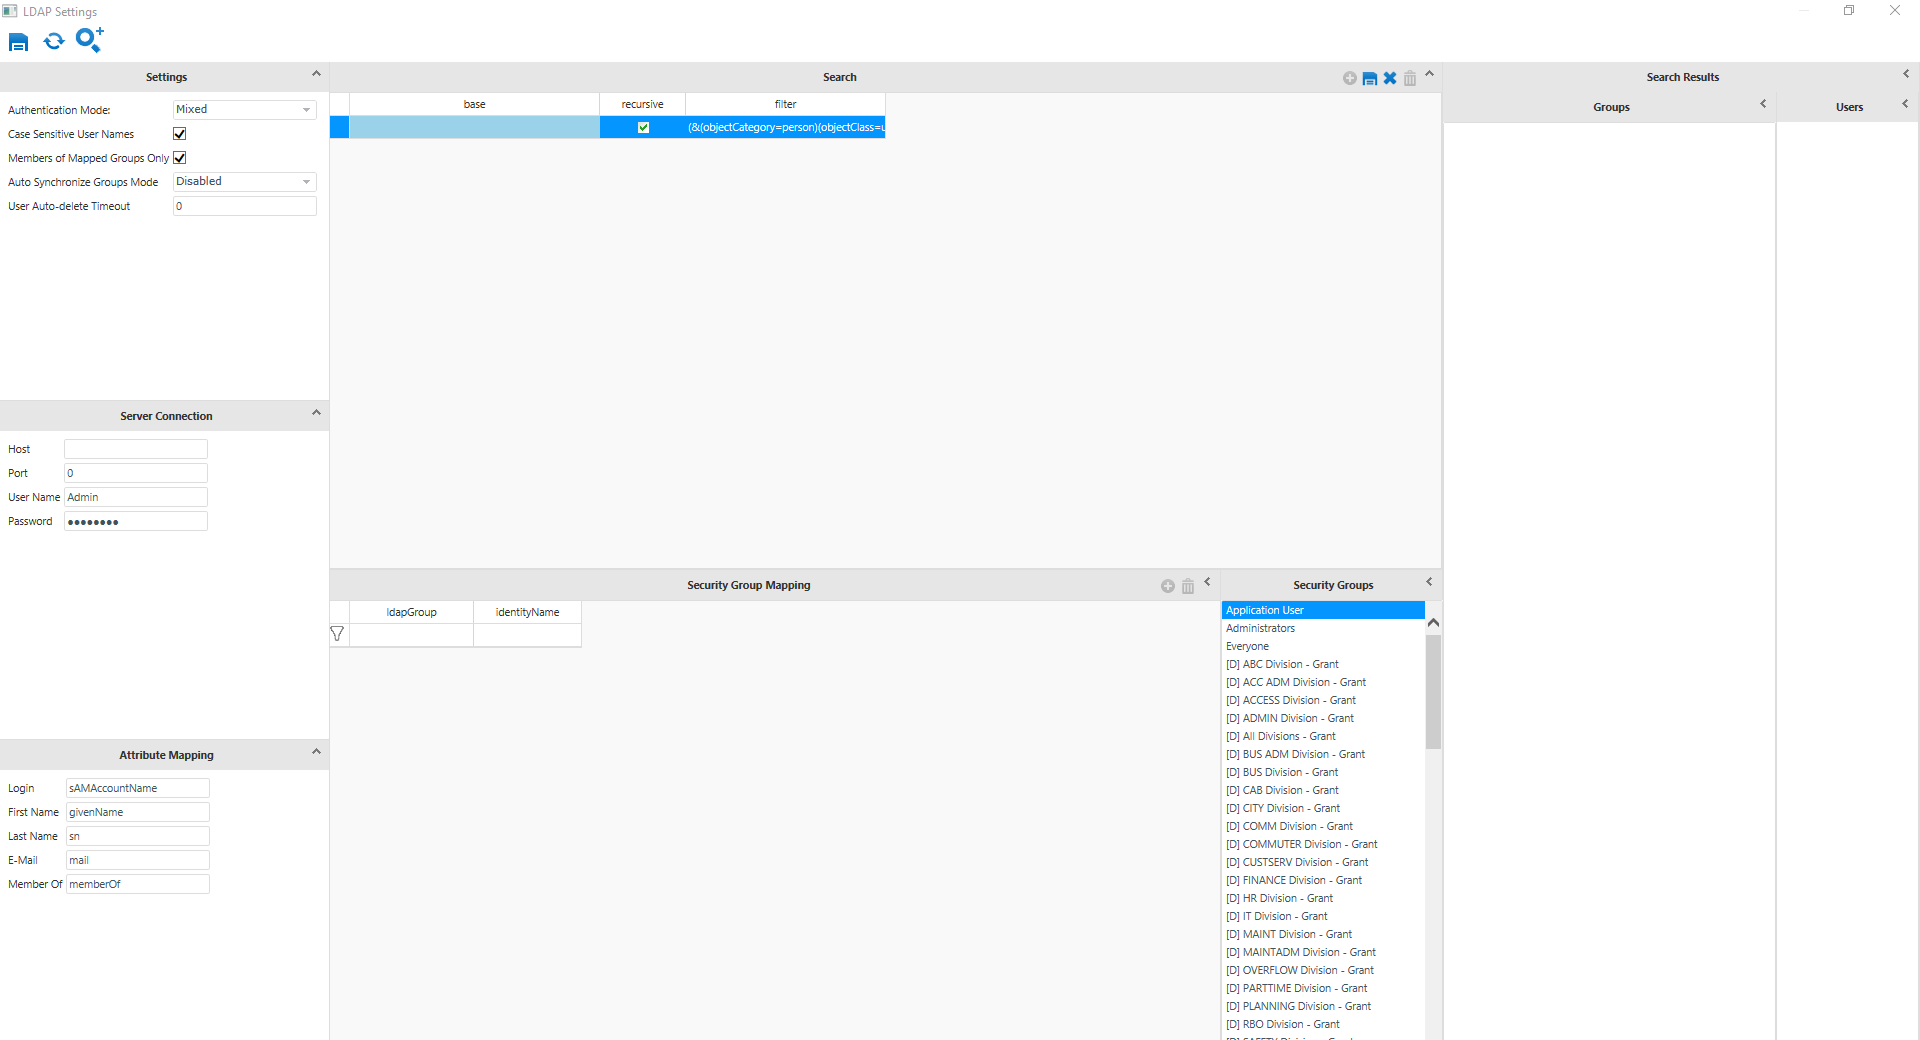1920x1040 pixels.
Task: Select the add search toolbar icon
Action: click(88, 40)
